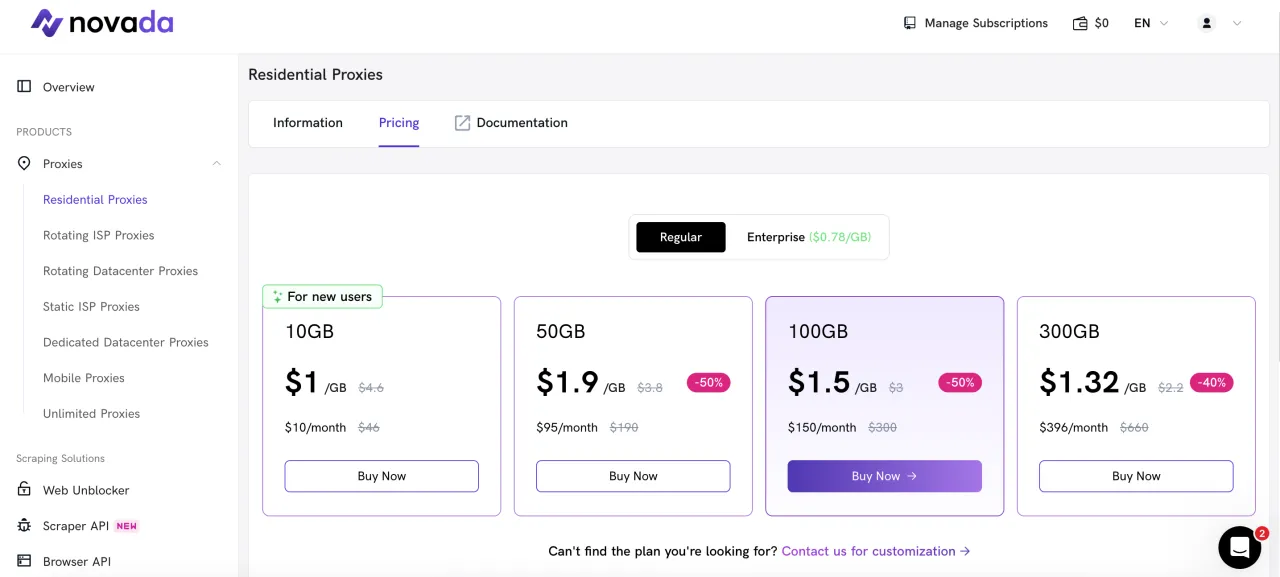
Task: Switch to the Information tab
Action: (308, 123)
